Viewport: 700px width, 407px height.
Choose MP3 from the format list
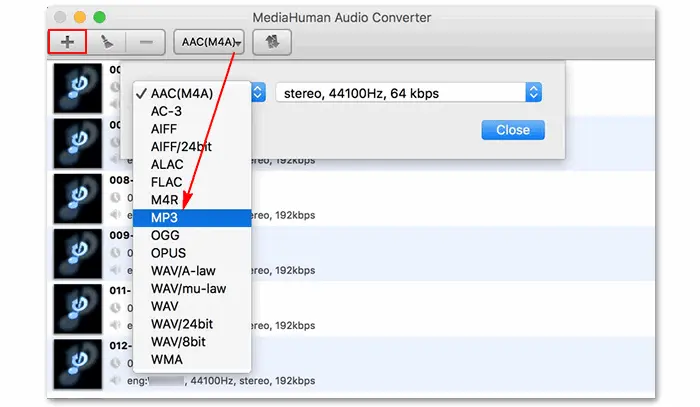[165, 217]
